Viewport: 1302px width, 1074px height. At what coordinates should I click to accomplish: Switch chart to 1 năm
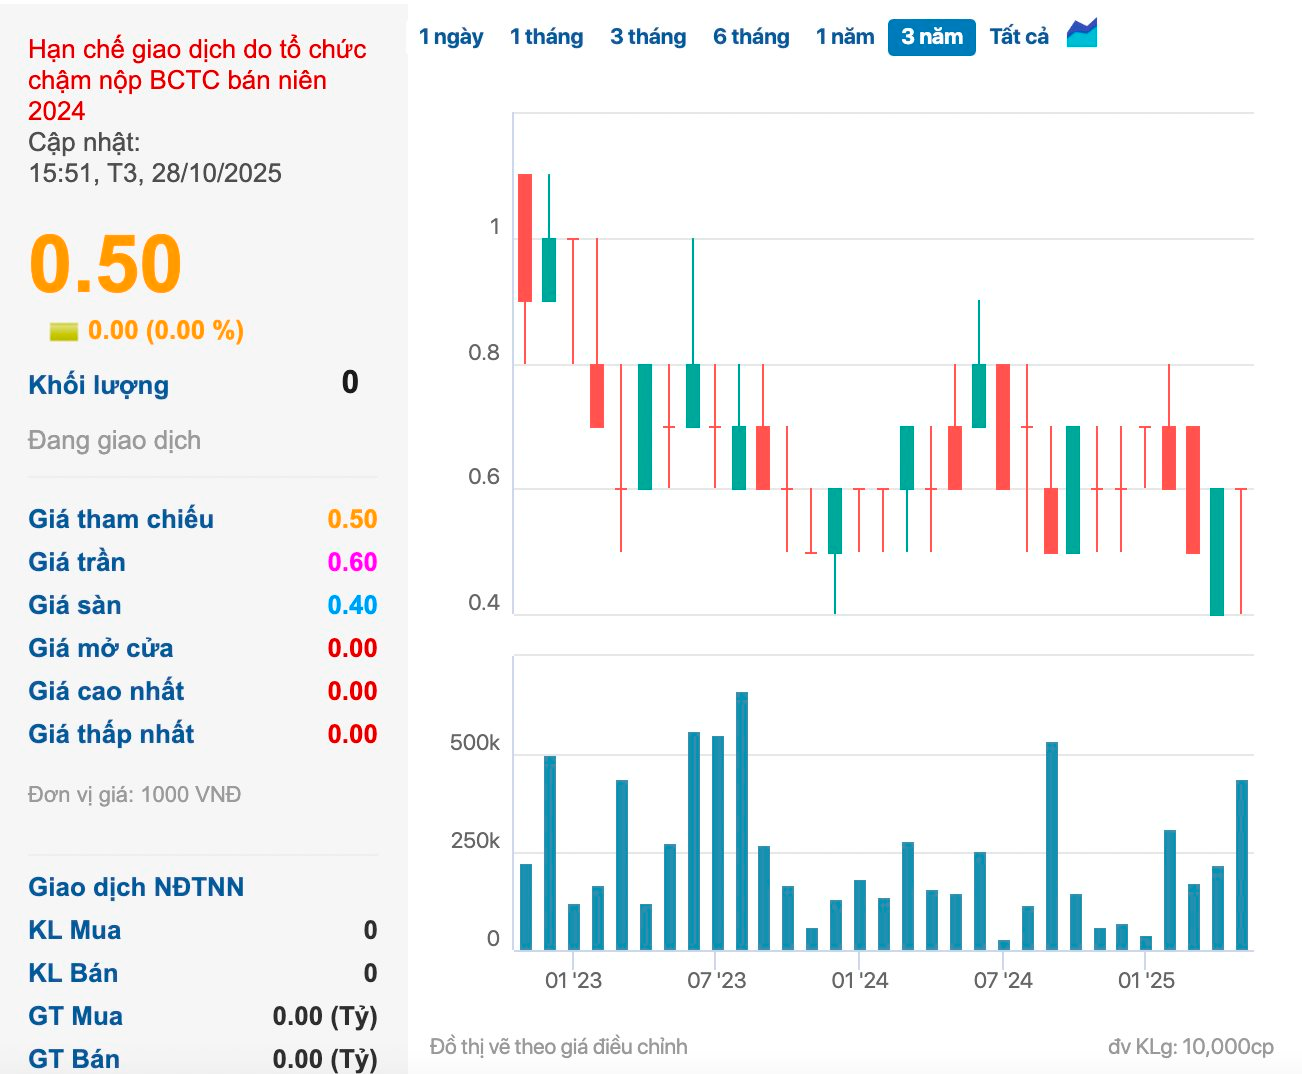845,37
